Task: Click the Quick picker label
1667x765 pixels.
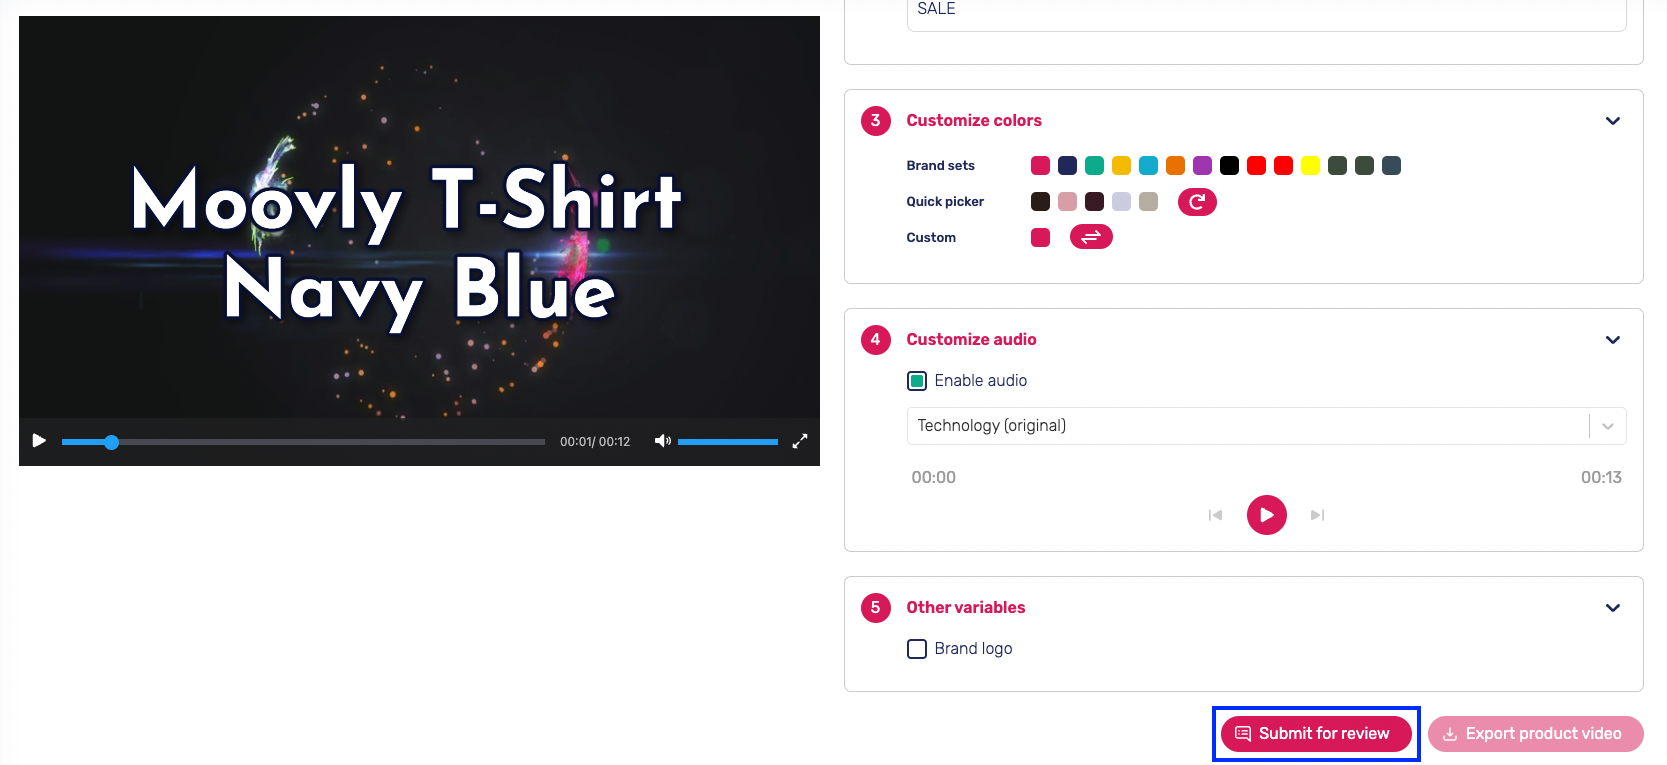Action: coord(945,202)
